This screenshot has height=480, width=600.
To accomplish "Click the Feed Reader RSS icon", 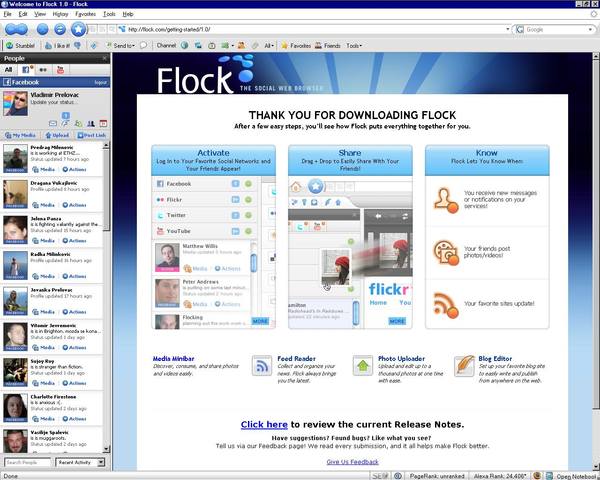I will pyautogui.click(x=262, y=366).
